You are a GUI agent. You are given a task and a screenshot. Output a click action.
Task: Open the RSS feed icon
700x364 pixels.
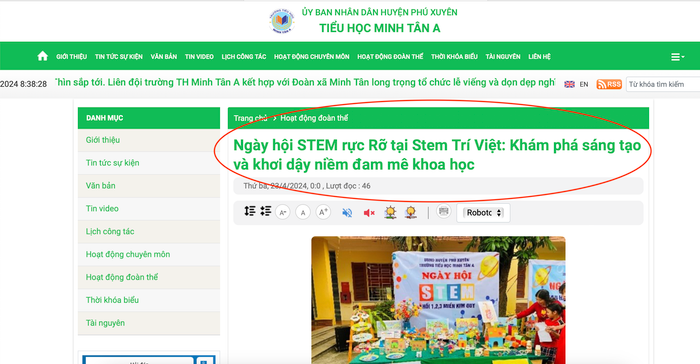[609, 84]
